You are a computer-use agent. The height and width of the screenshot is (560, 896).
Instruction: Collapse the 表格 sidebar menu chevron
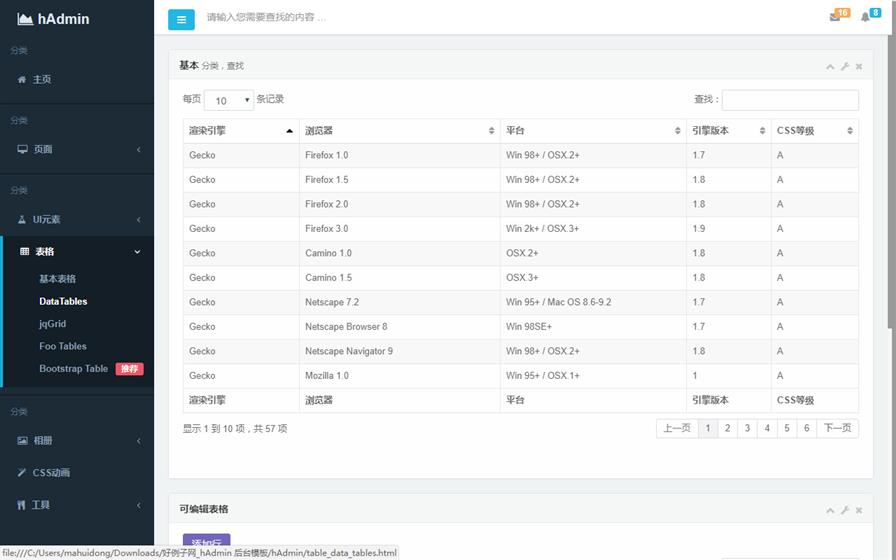pyautogui.click(x=137, y=252)
